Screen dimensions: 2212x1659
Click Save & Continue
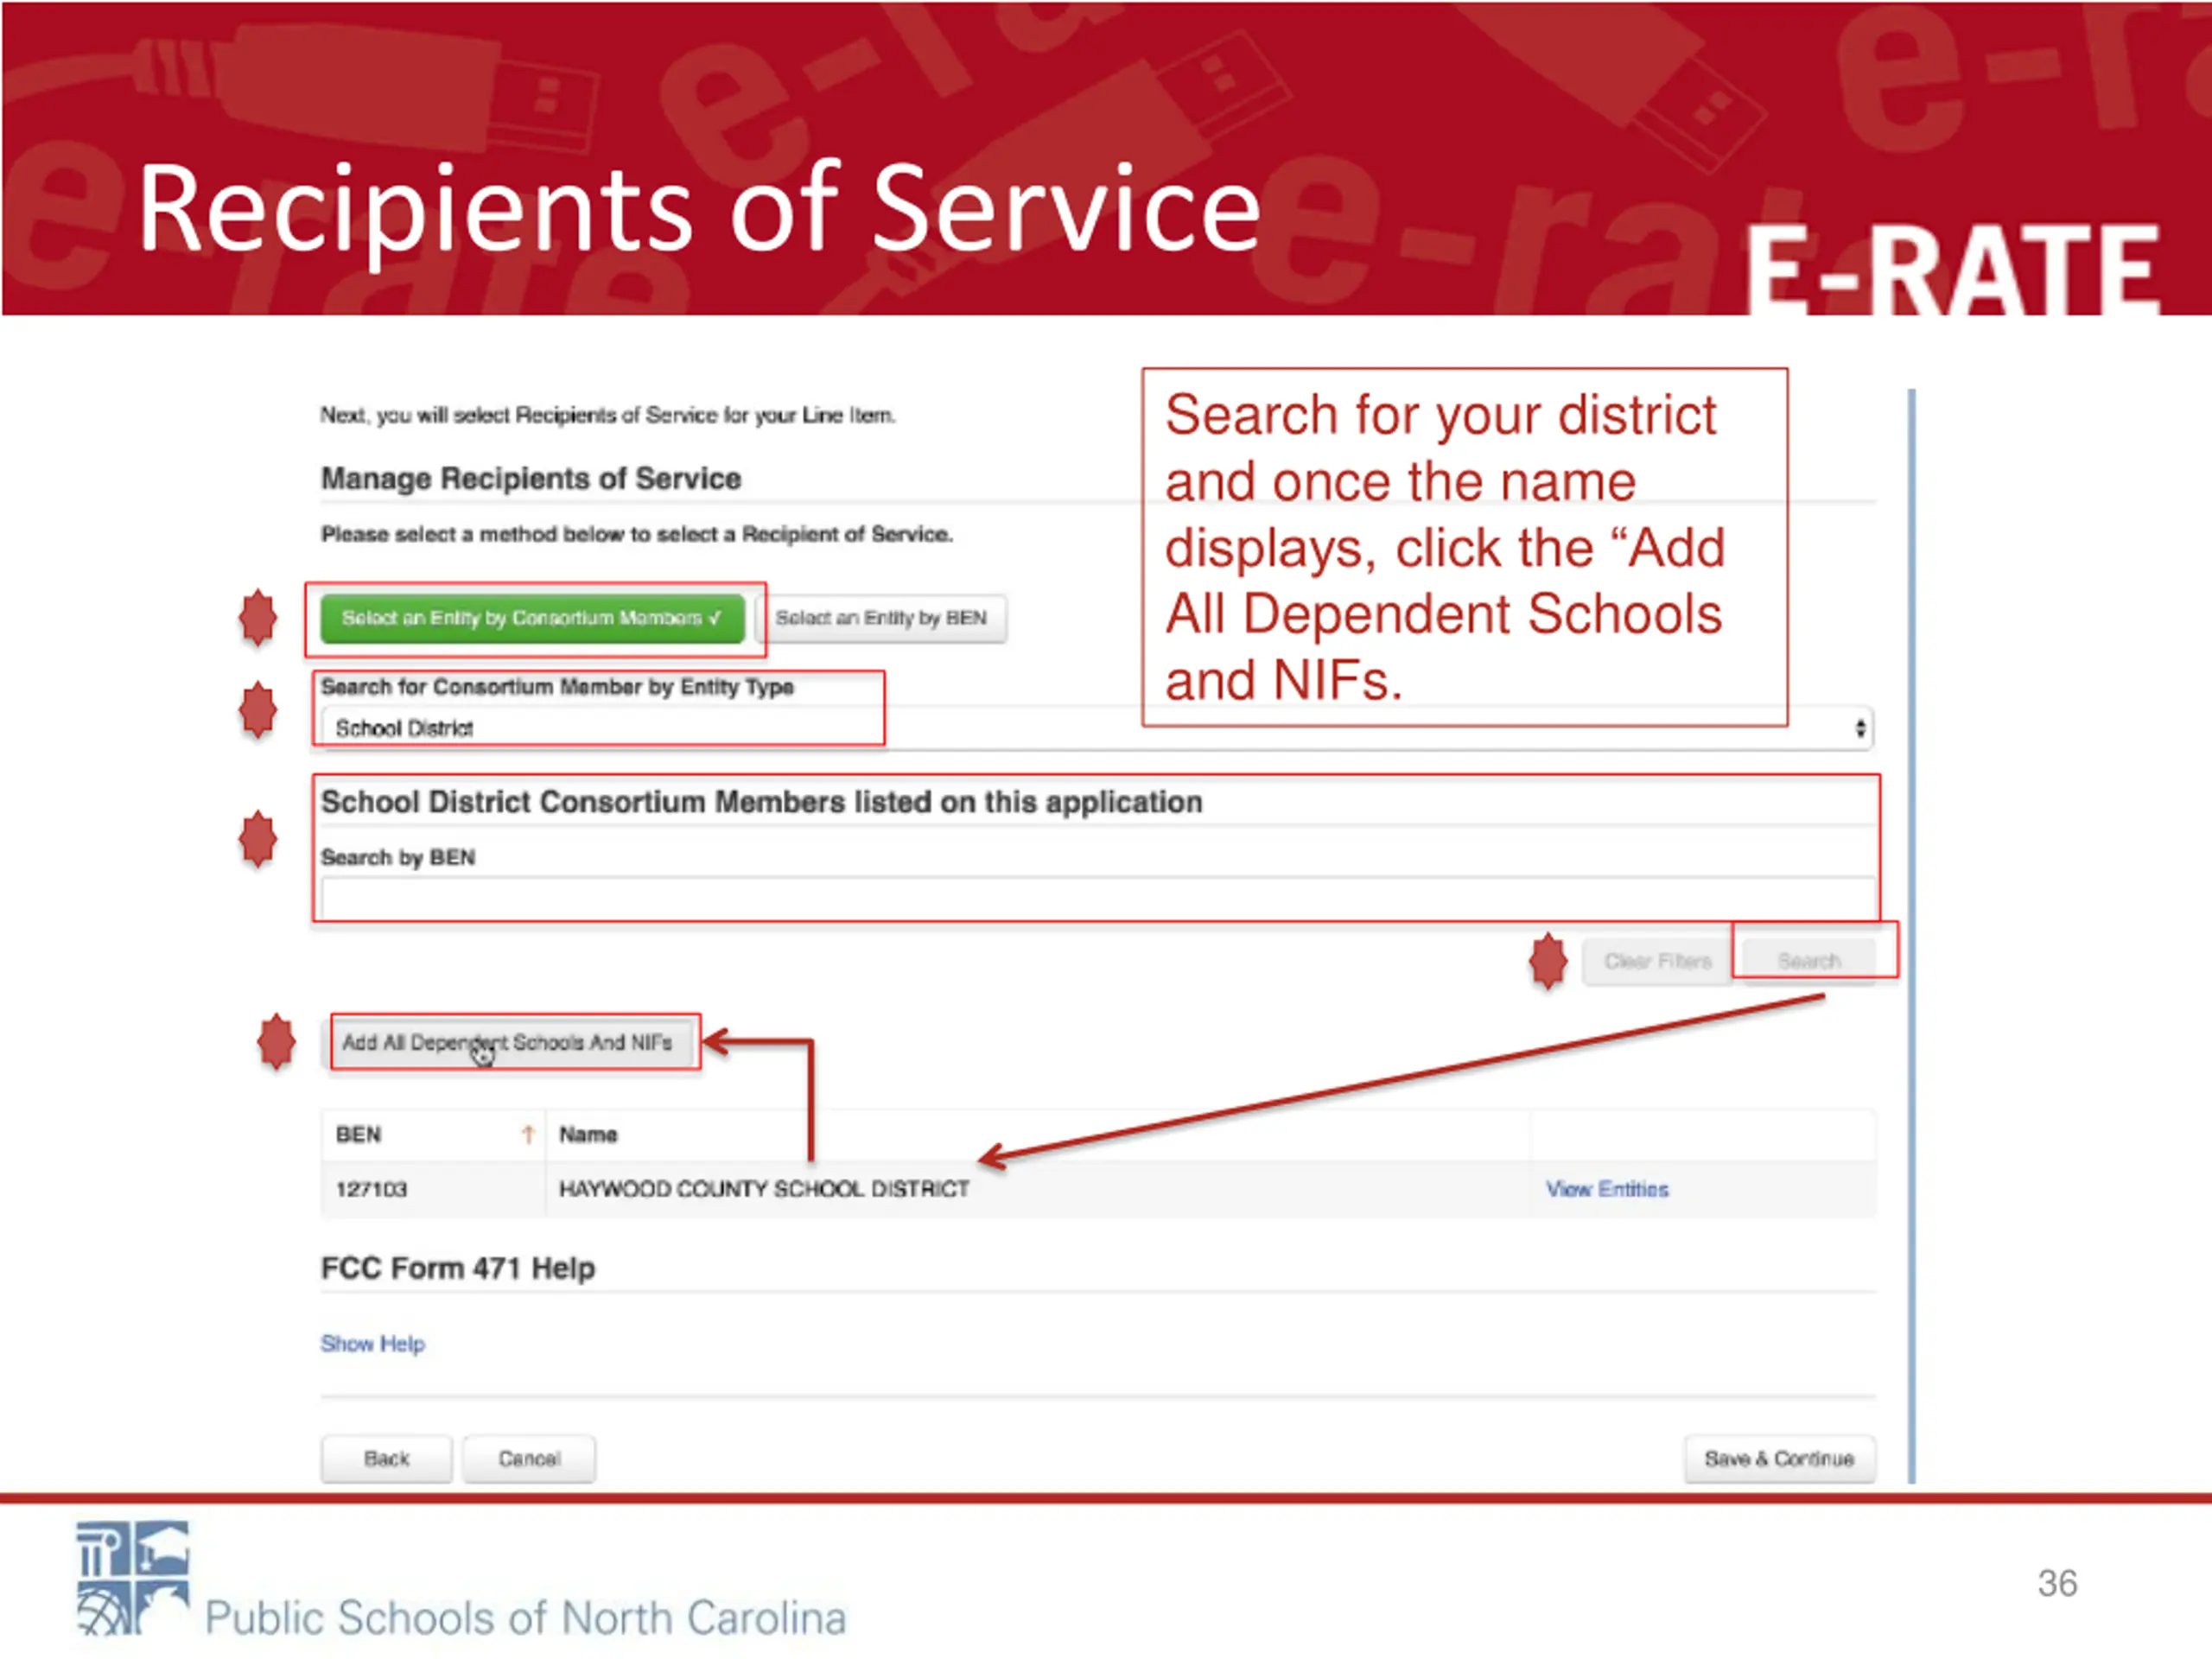pos(1779,1459)
